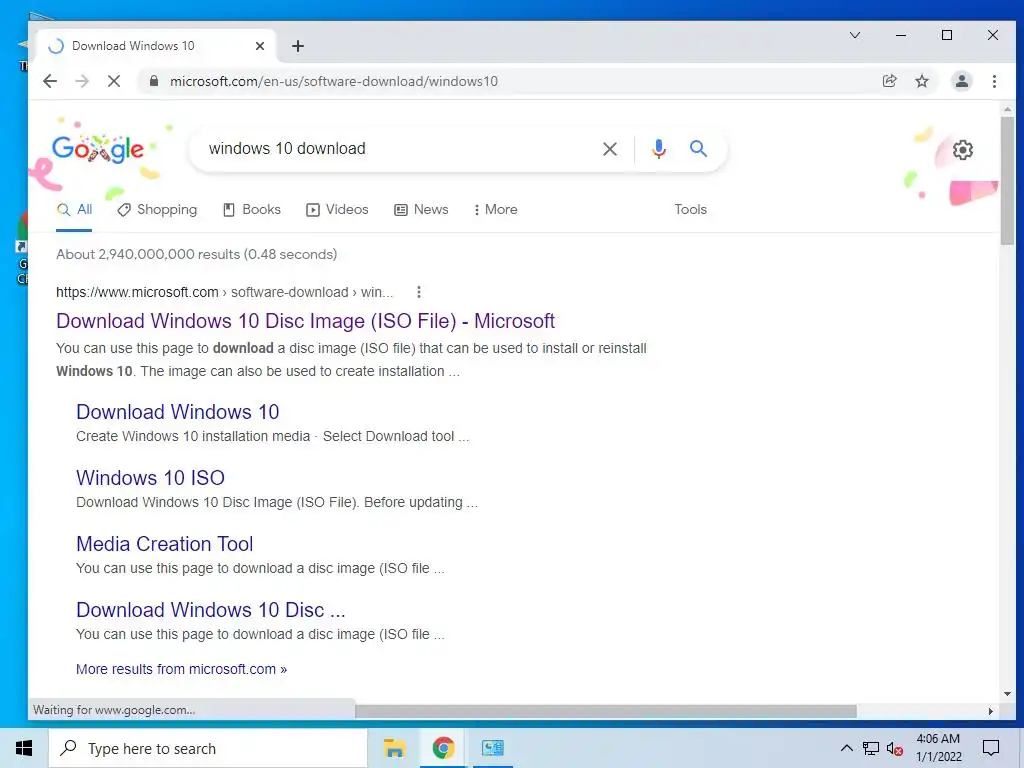Show more results from microsoft.com
This screenshot has height=768, width=1024.
[182, 669]
